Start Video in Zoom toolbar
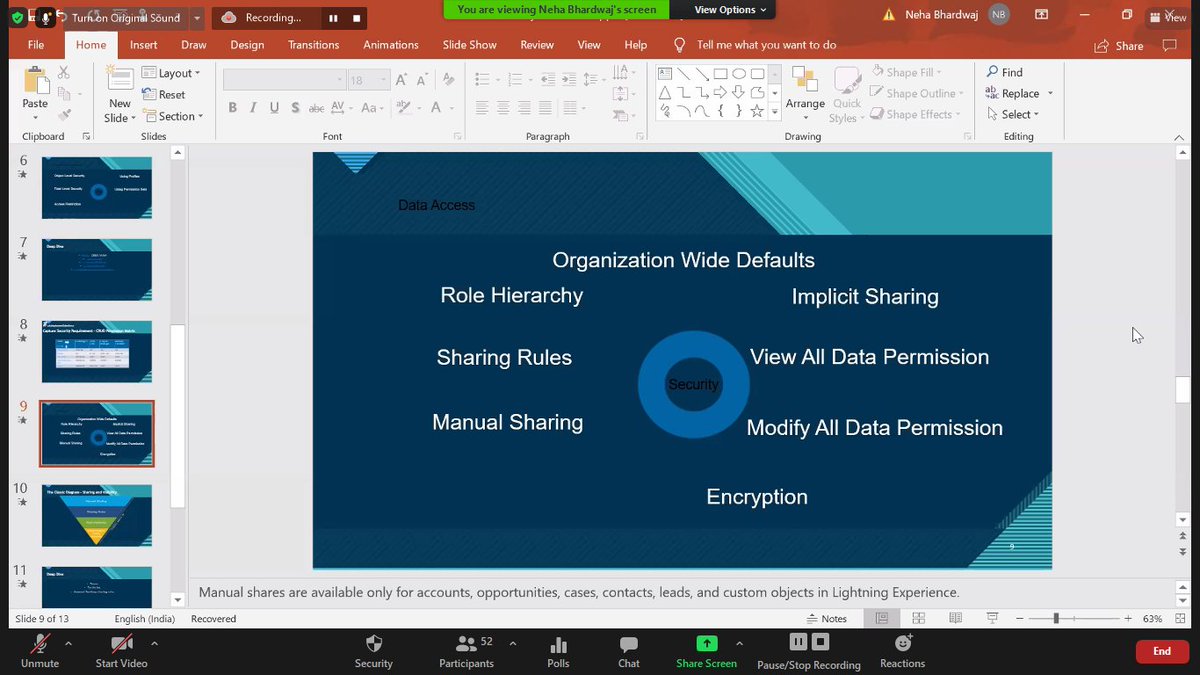 pyautogui.click(x=121, y=650)
